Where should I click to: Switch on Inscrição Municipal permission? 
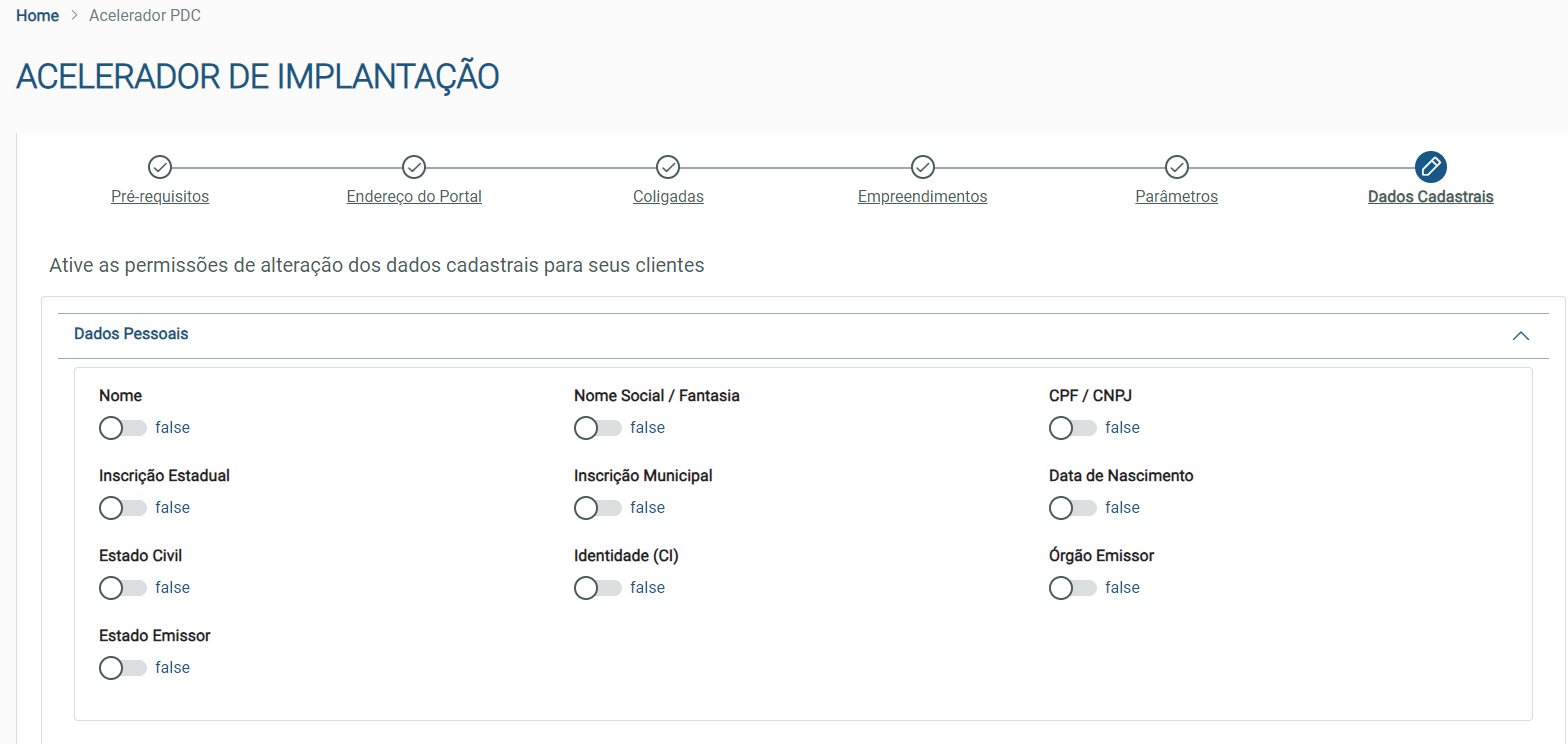tap(597, 508)
